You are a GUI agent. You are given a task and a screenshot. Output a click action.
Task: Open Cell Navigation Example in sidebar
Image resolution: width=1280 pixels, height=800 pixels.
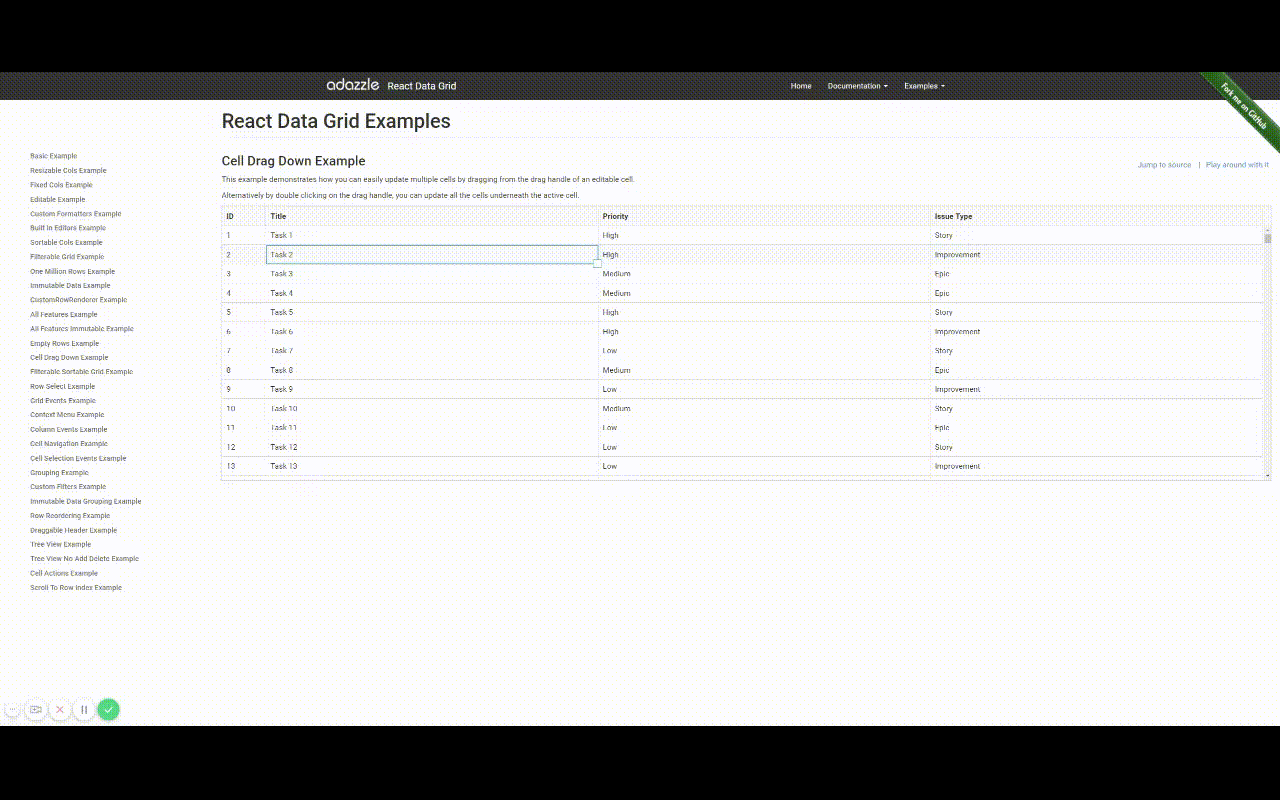[69, 444]
